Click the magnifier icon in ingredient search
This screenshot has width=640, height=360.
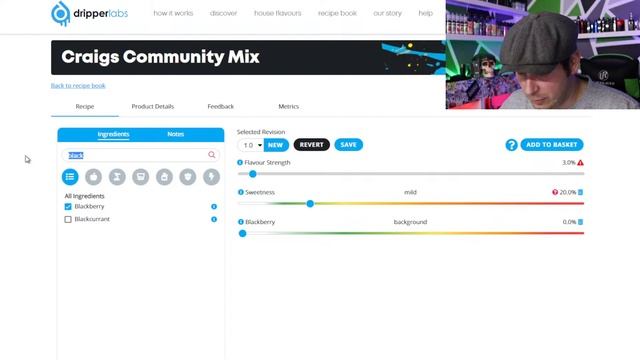(x=211, y=155)
